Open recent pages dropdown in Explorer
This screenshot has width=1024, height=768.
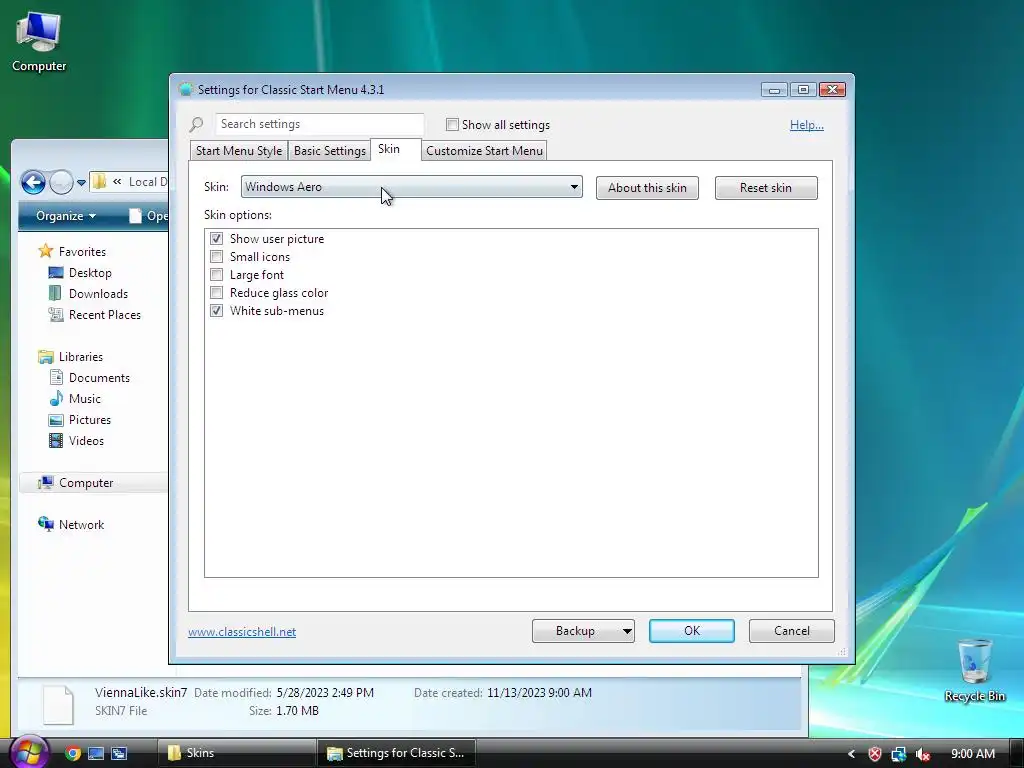coord(81,183)
